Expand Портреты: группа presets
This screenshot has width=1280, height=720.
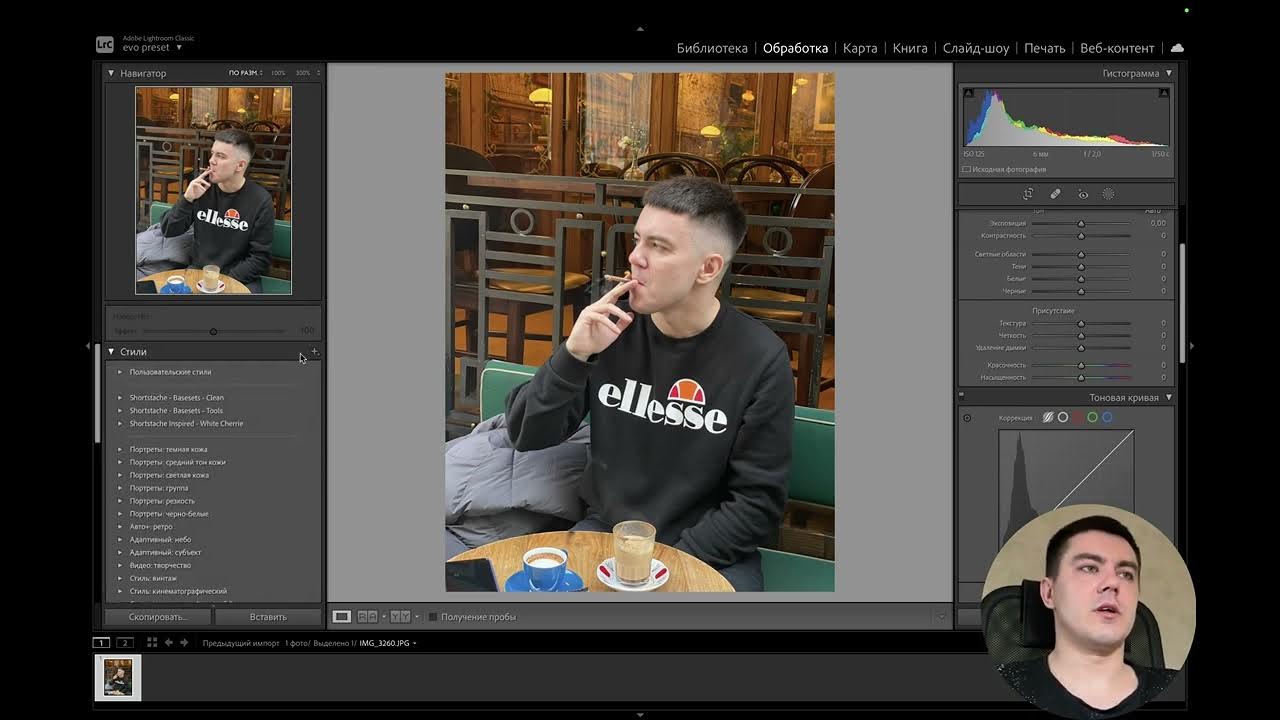click(x=120, y=488)
